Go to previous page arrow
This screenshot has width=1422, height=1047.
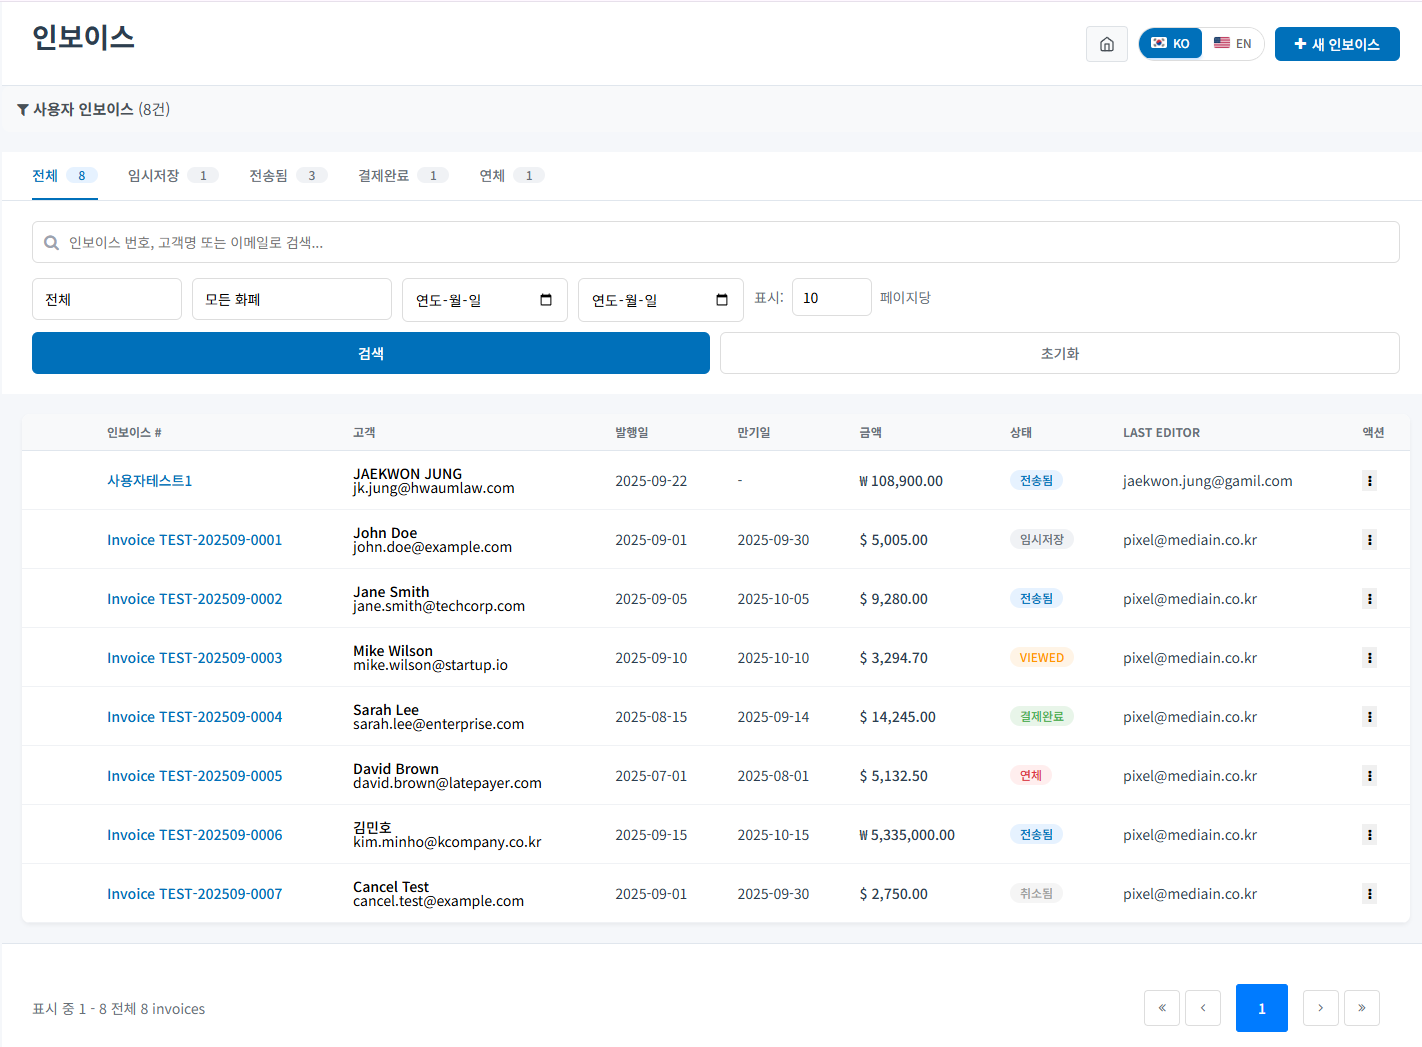click(1202, 1008)
